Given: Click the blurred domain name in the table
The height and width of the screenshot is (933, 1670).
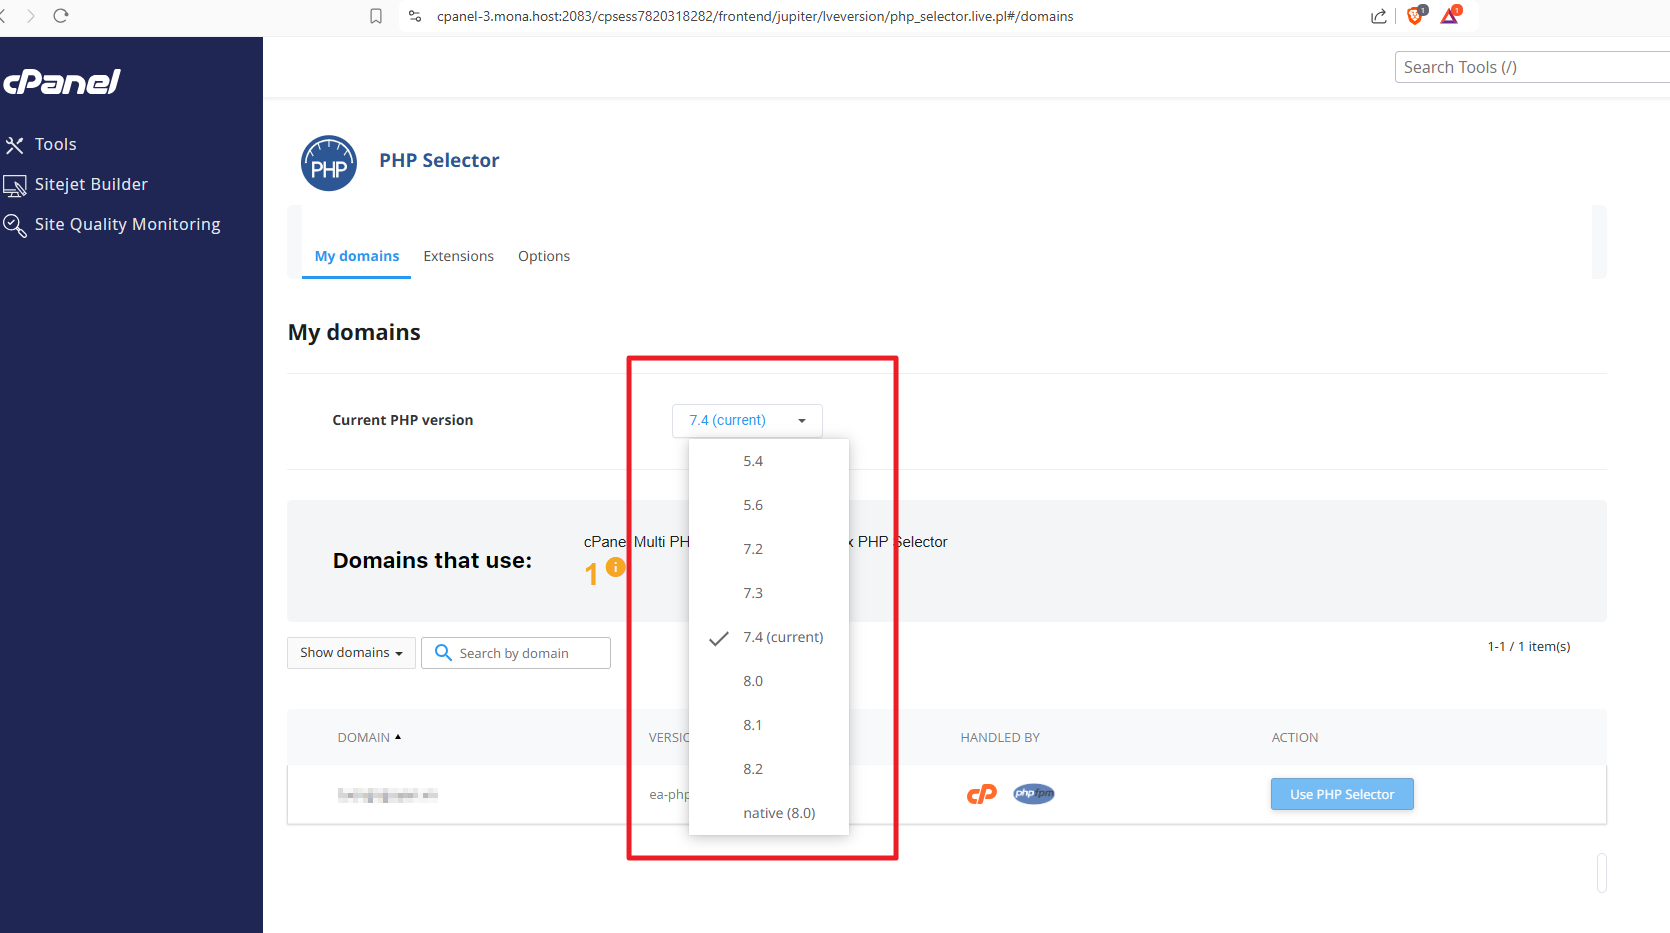Looking at the screenshot, I should coord(388,795).
